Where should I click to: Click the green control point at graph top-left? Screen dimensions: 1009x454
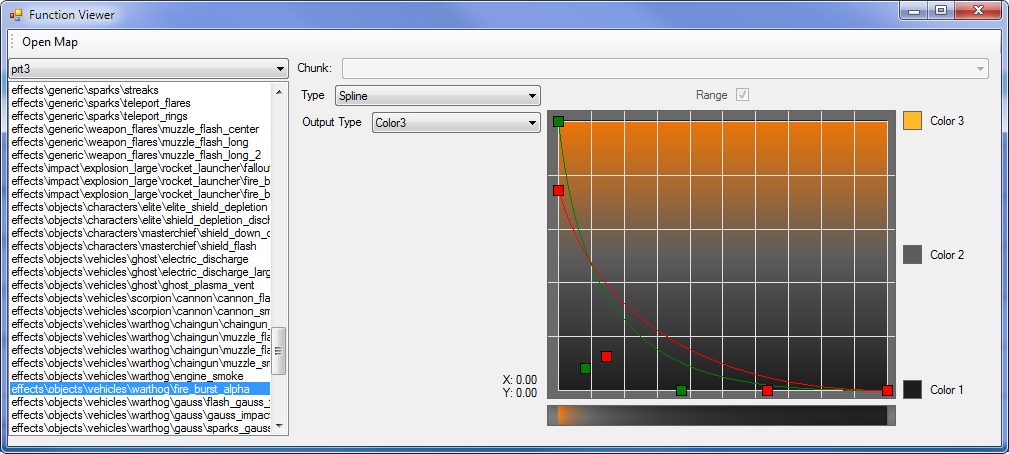[558, 121]
